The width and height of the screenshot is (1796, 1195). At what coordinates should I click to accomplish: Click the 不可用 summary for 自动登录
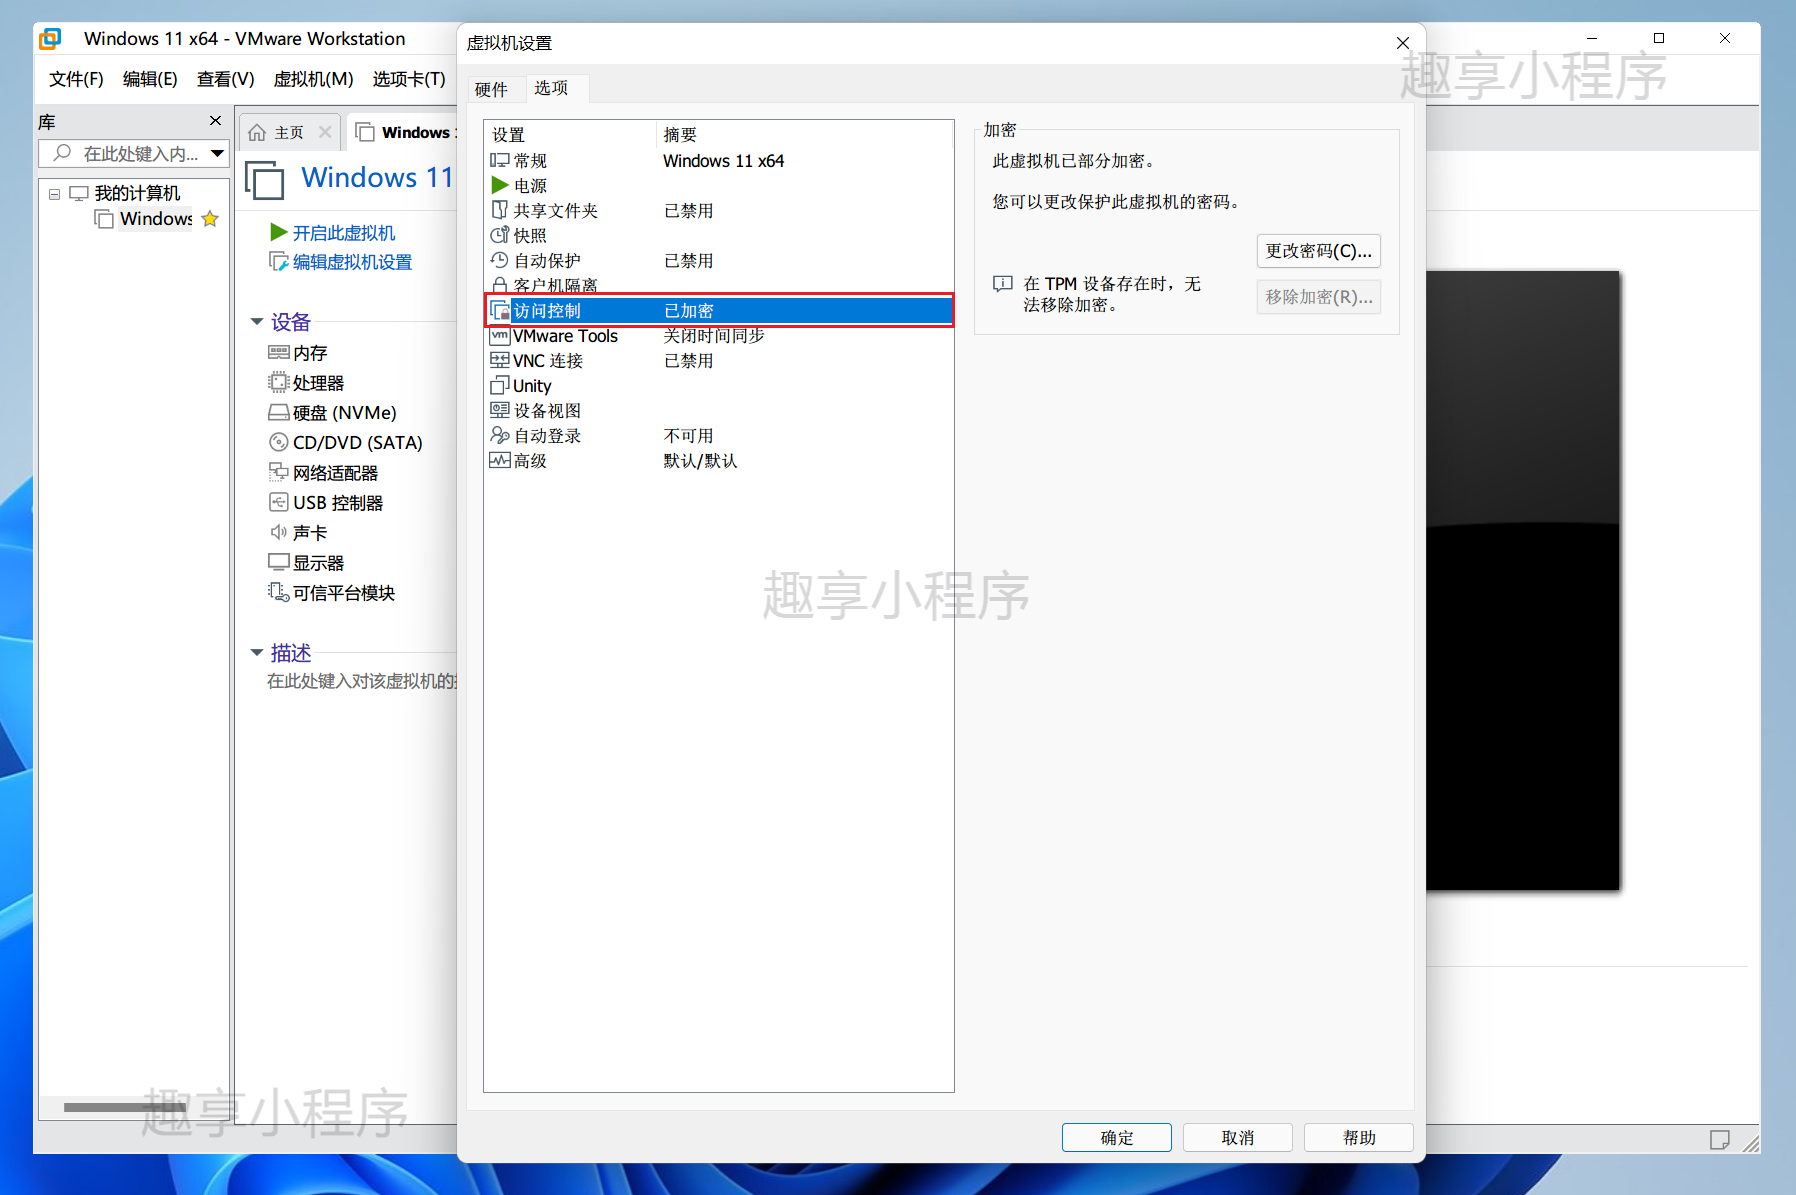coord(688,436)
